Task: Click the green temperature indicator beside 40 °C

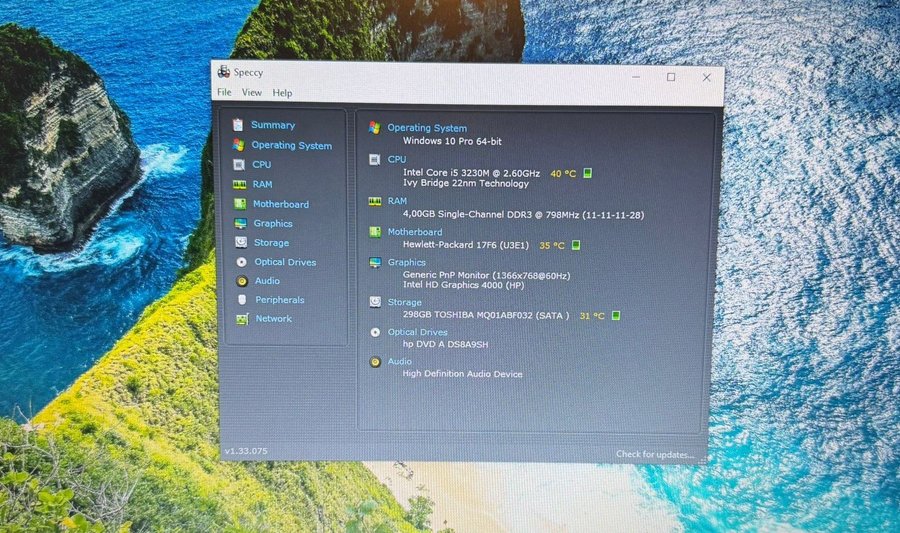Action: (587, 173)
